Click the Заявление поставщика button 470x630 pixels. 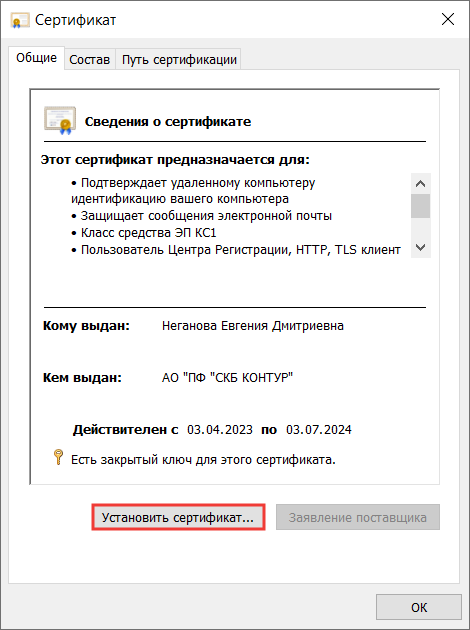click(358, 518)
